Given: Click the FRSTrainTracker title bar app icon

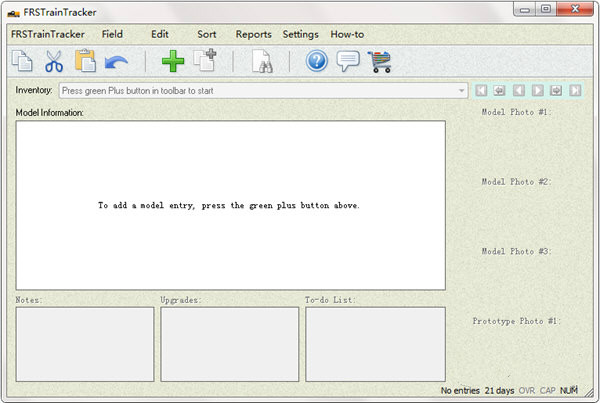Looking at the screenshot, I should coord(13,13).
